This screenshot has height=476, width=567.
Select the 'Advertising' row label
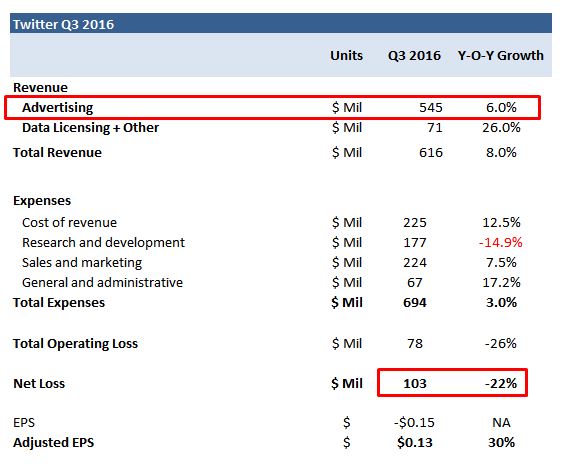pos(57,107)
